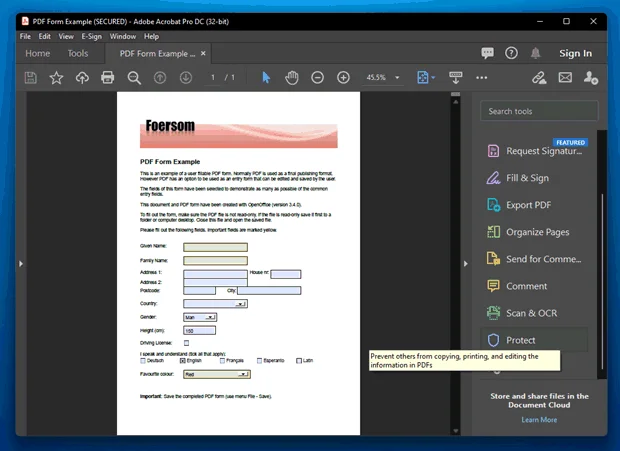Click the share link icon
Image resolution: width=620 pixels, height=451 pixels.
tap(539, 77)
